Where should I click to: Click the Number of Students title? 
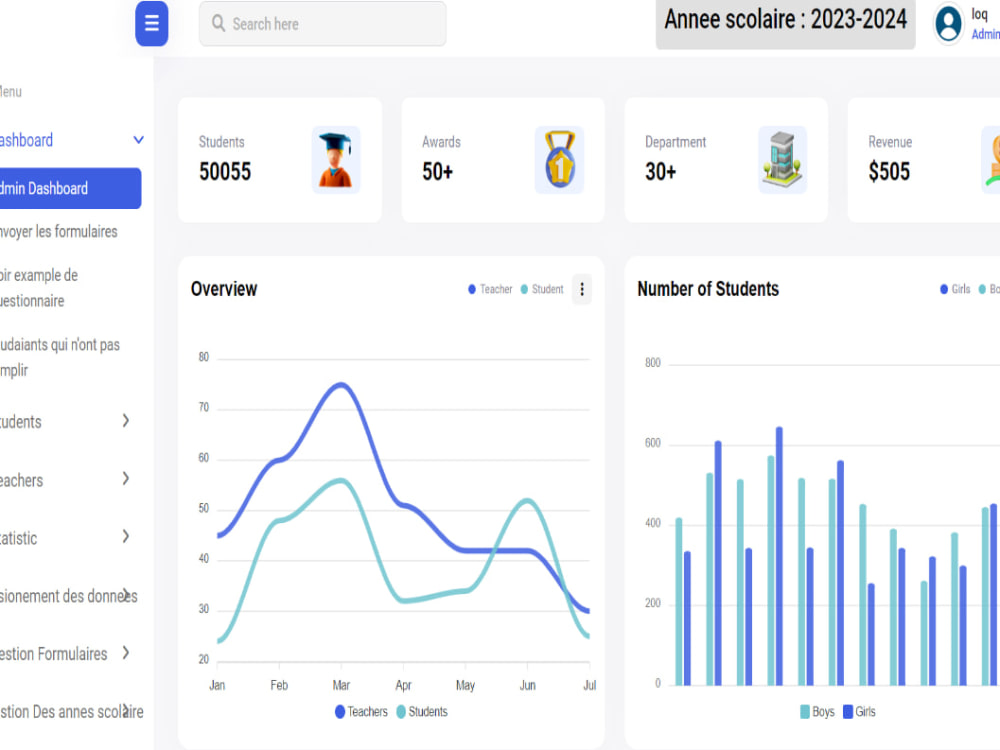[708, 289]
